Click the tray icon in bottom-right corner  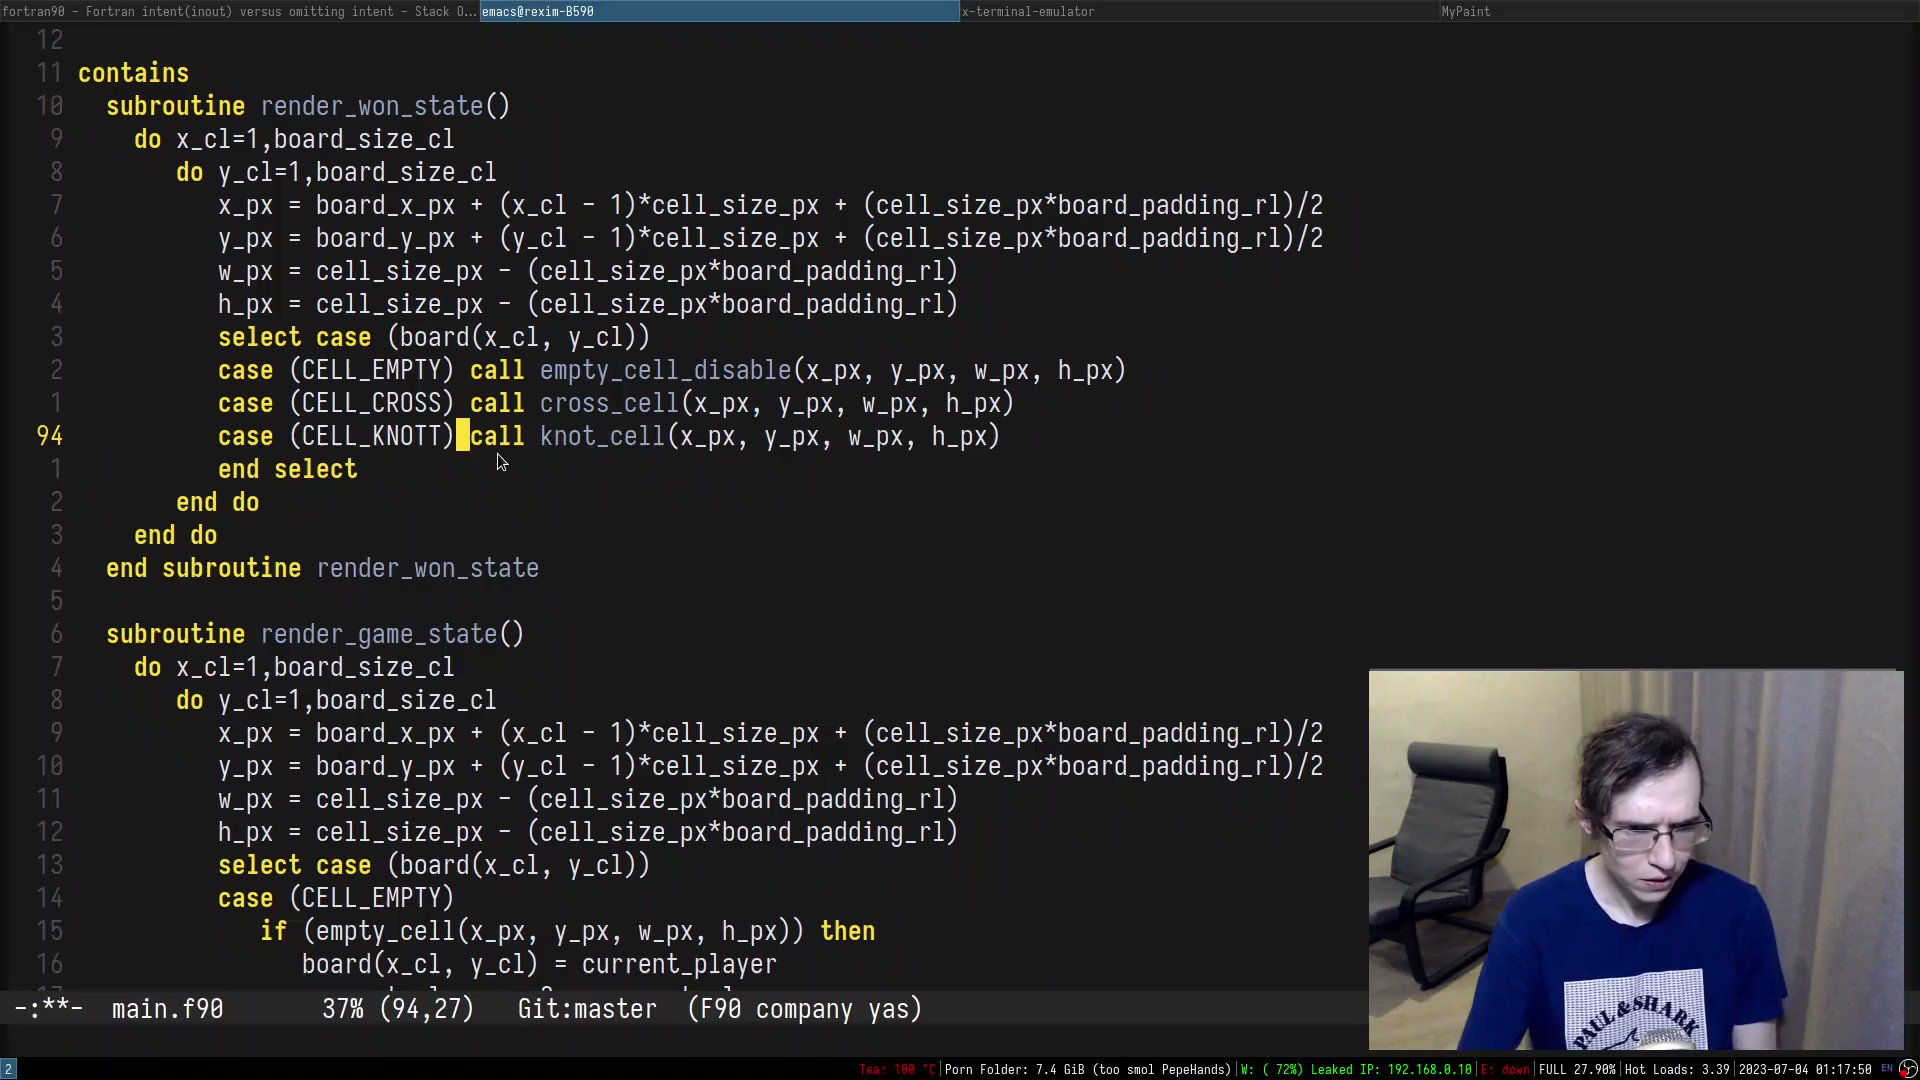coord(1908,1069)
